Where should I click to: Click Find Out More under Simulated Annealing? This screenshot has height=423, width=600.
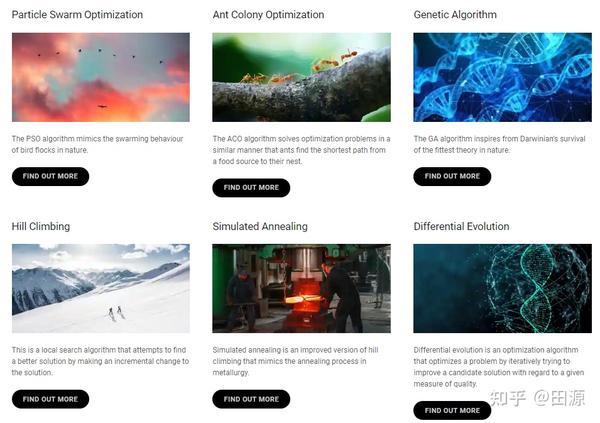tap(251, 399)
